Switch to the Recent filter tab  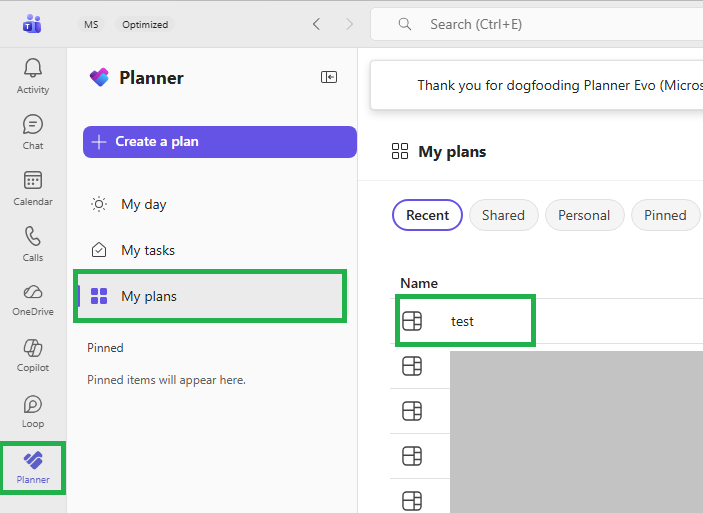click(427, 215)
